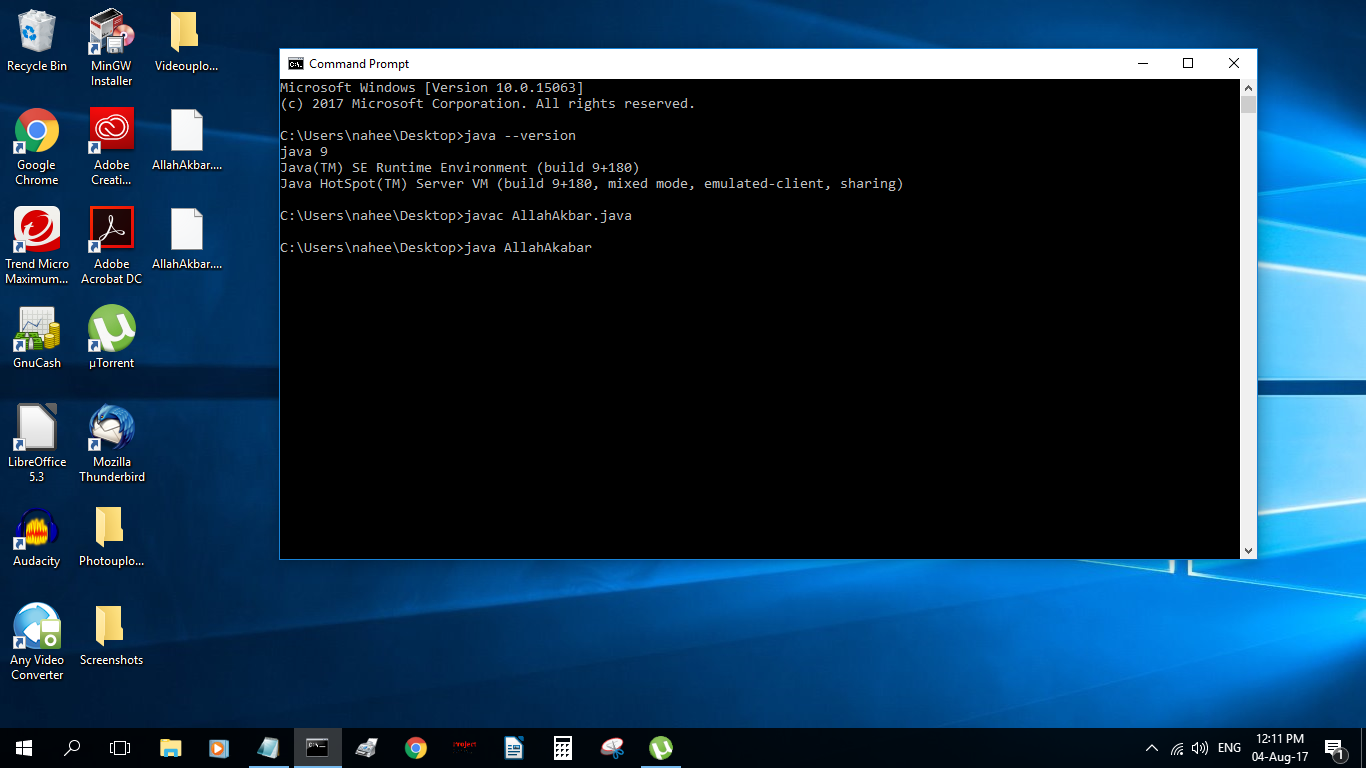
Task: Open Adobe Acrobat DC desktop shortcut
Action: [x=112, y=246]
